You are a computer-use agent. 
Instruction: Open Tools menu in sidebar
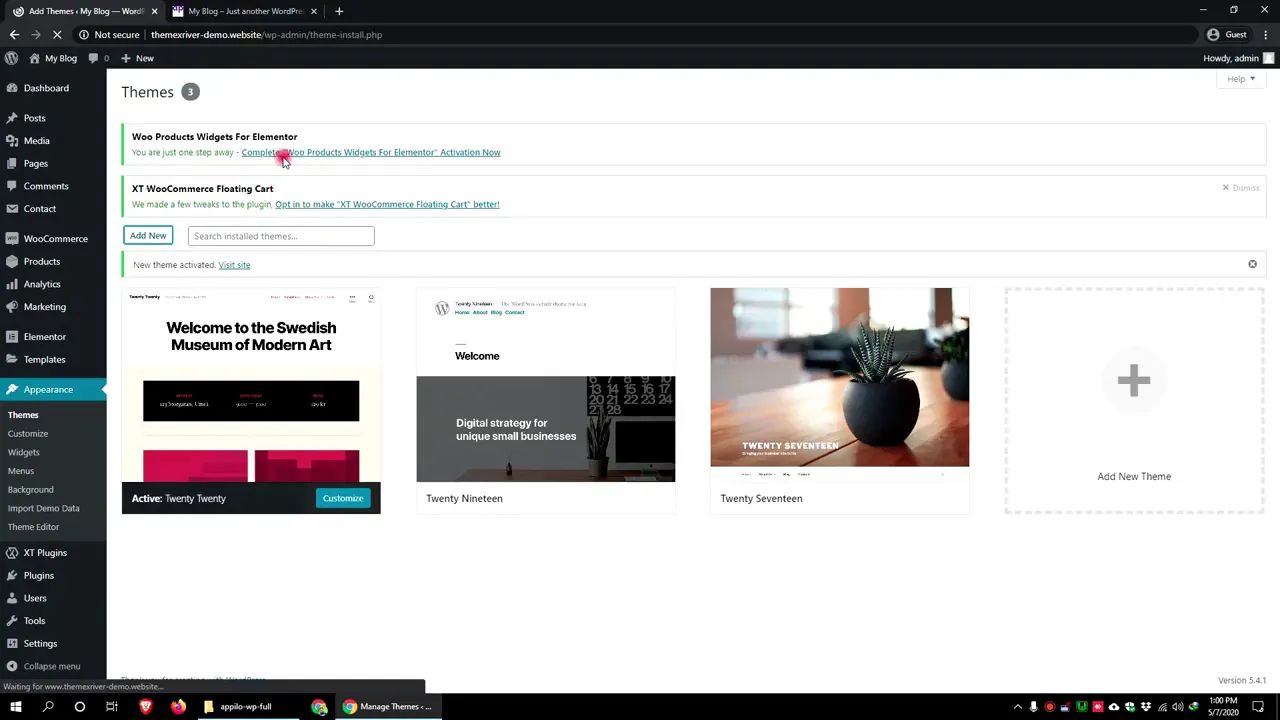[x=34, y=621]
